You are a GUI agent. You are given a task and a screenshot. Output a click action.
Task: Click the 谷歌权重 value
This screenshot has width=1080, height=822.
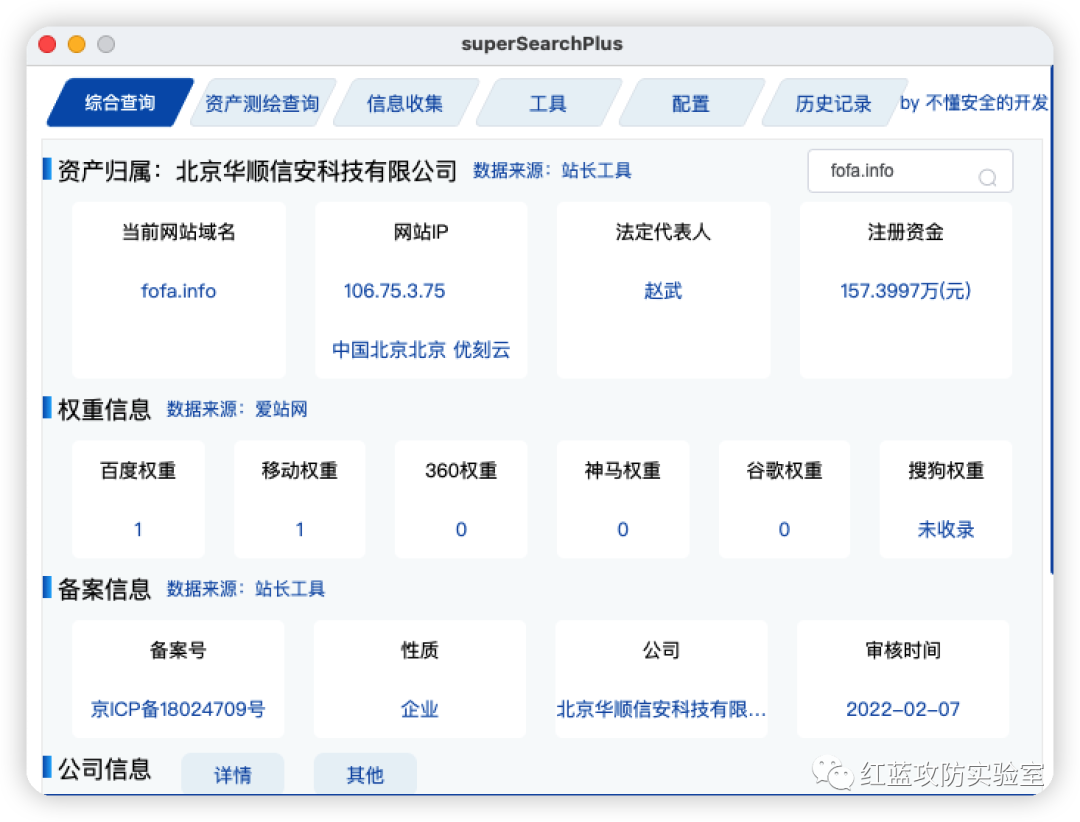point(785,529)
